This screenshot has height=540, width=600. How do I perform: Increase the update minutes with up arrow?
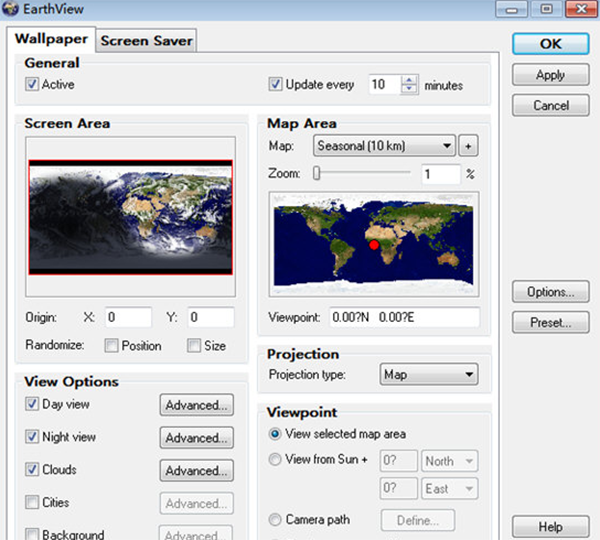[408, 80]
